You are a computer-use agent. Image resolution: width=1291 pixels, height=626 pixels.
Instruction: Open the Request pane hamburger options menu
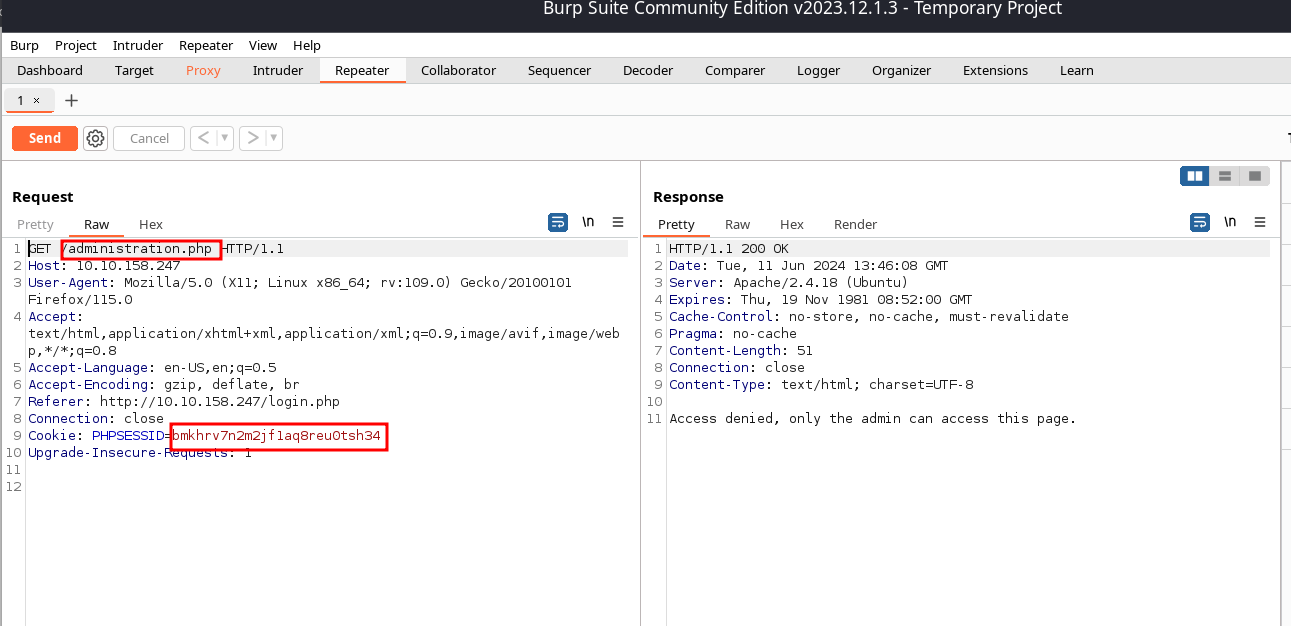point(618,222)
